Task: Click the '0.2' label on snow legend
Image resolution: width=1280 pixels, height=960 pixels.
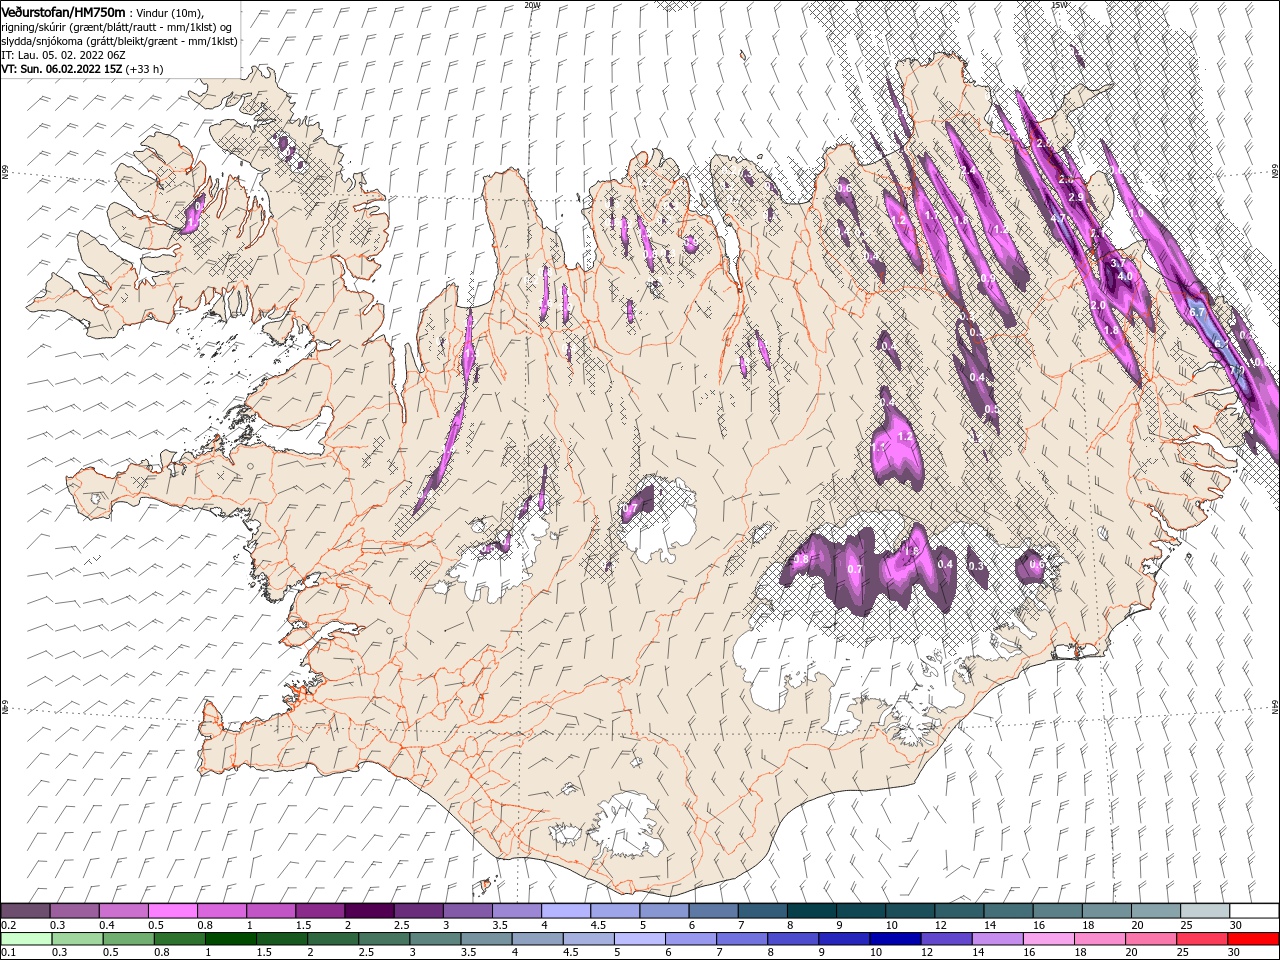Action: pos(8,925)
